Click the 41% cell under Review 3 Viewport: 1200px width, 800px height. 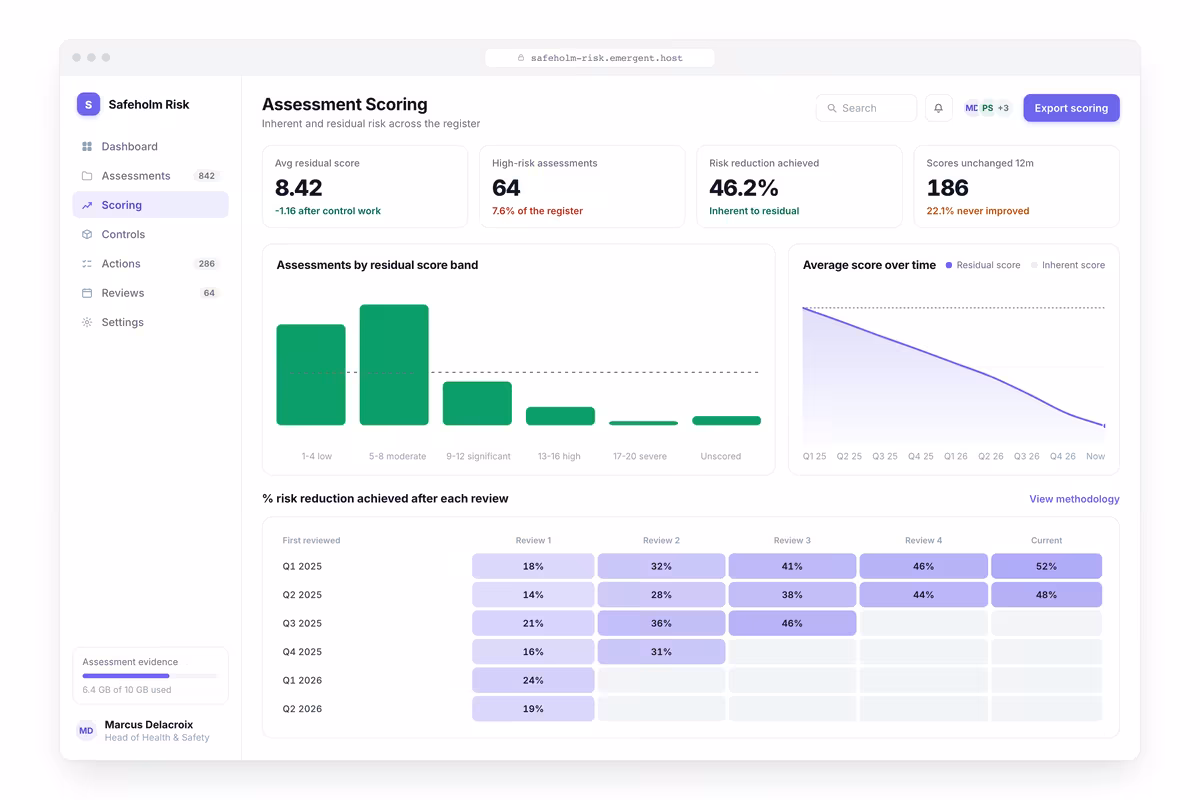[792, 566]
